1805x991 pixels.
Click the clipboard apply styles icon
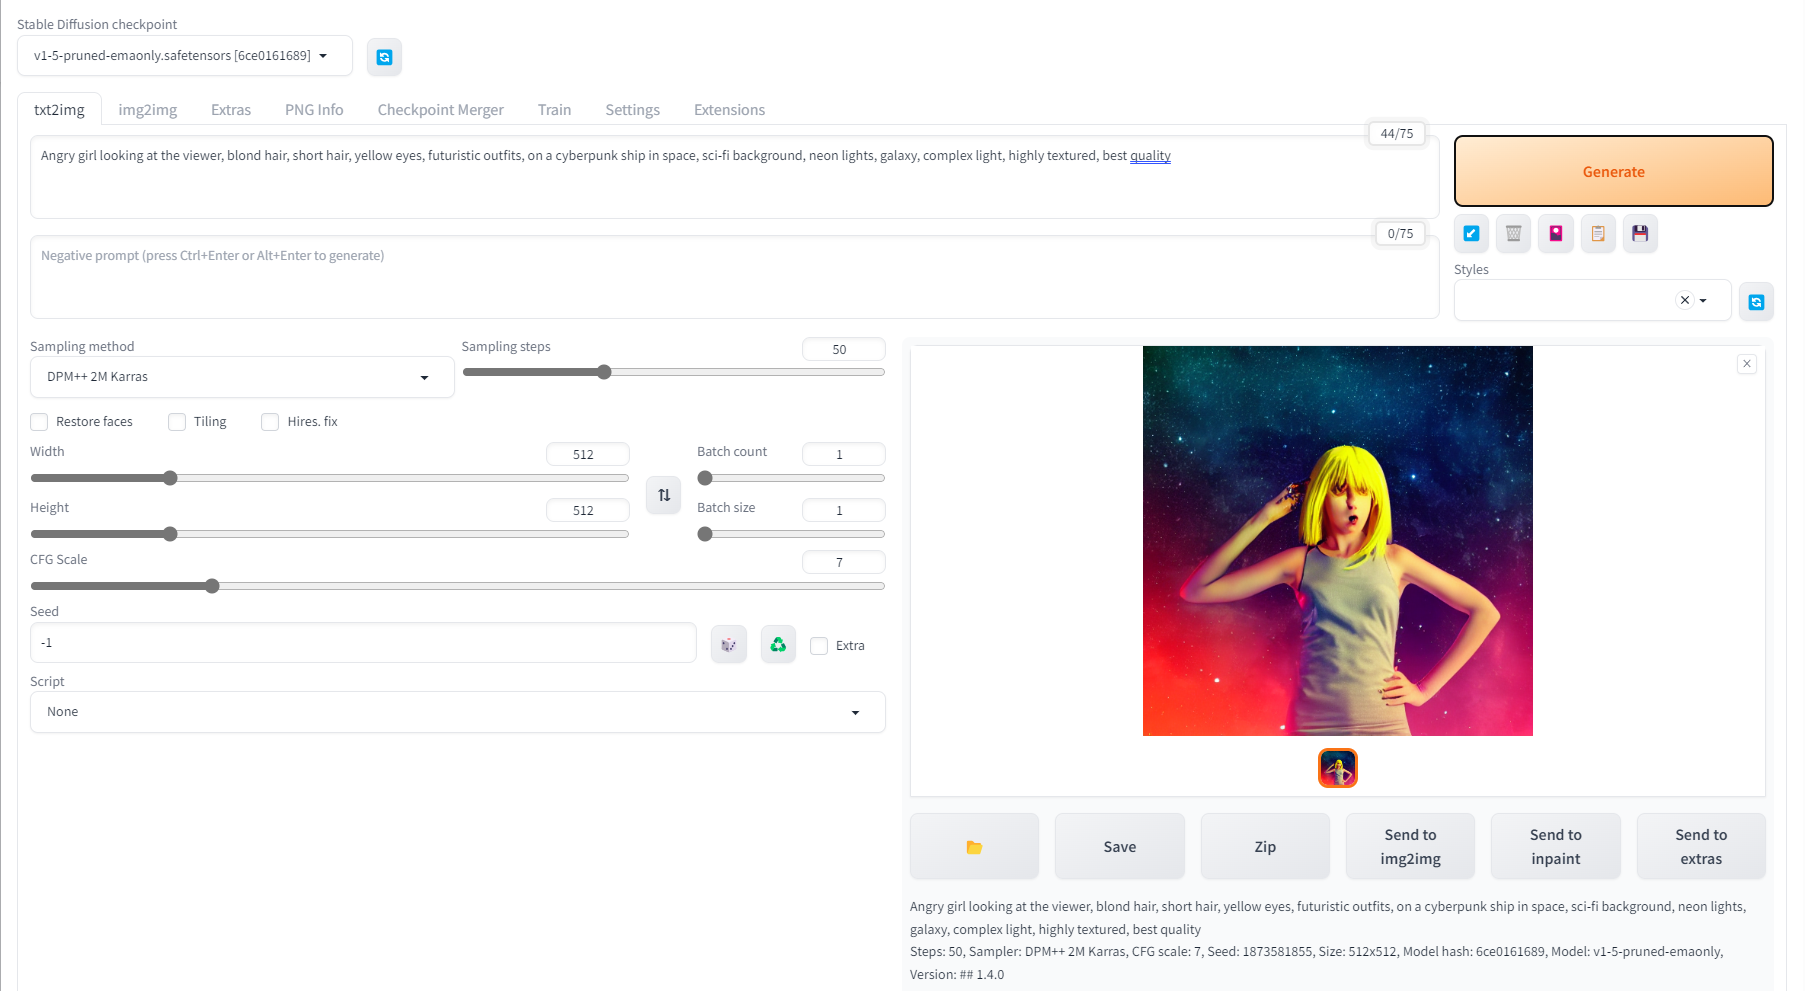1597,233
